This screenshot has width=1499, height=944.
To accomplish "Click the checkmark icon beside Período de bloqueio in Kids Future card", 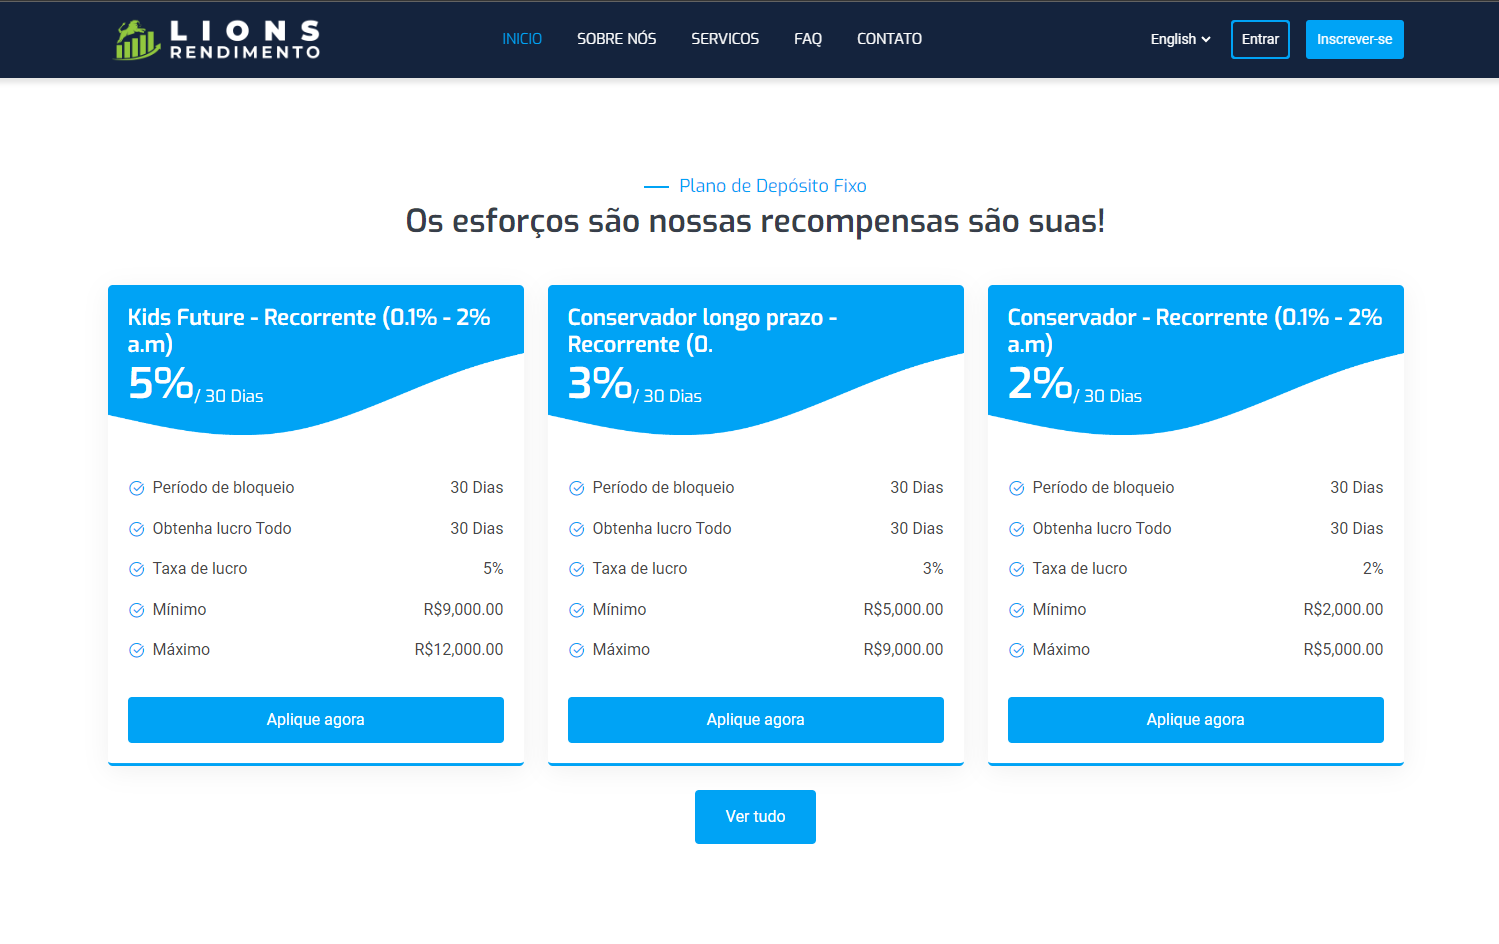I will (x=135, y=487).
